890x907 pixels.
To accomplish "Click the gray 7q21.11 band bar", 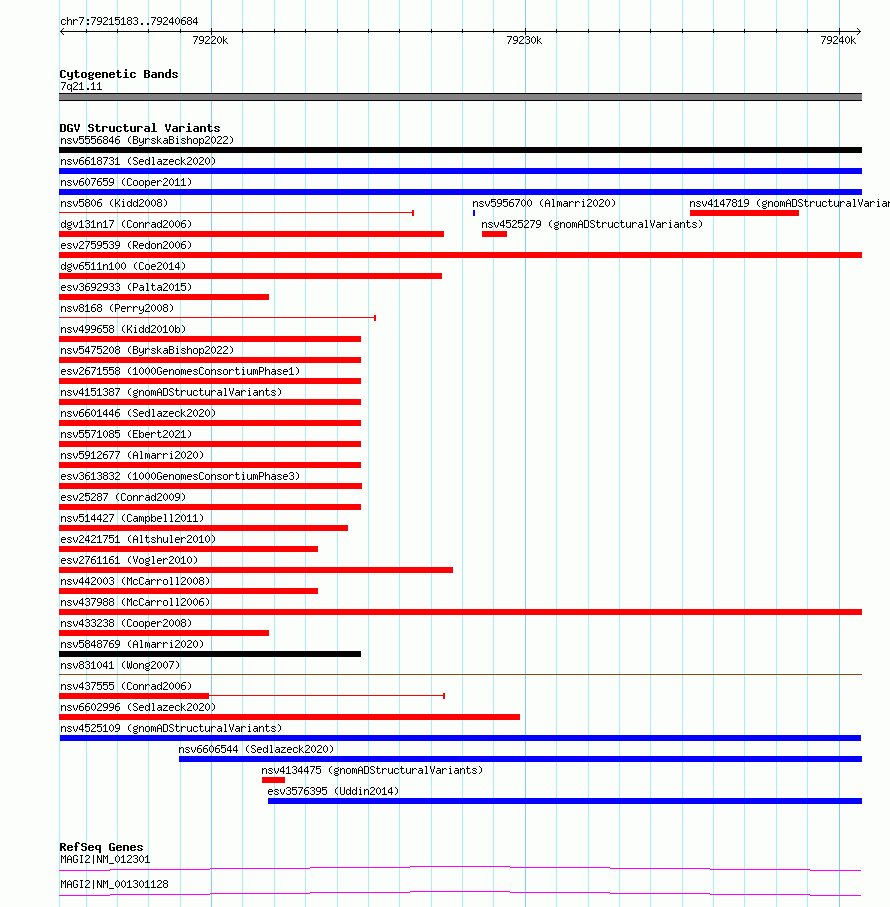I will 460,97.
